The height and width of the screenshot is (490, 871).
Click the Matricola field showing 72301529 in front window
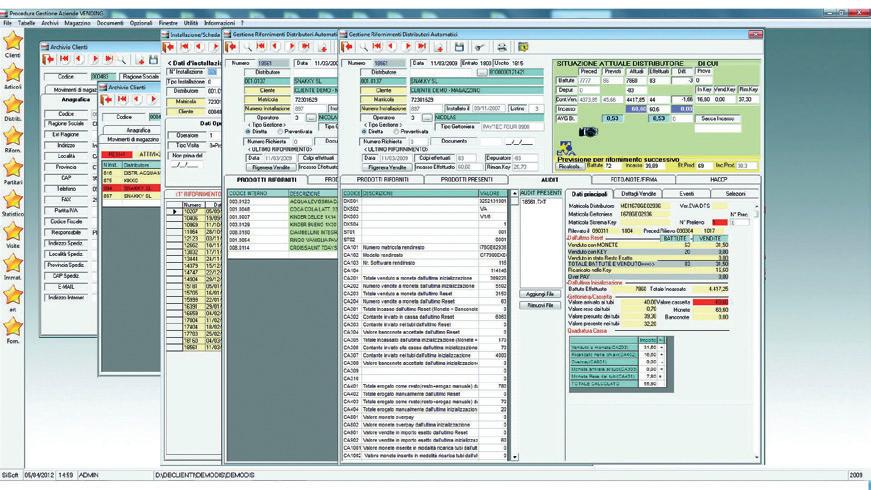click(477, 99)
